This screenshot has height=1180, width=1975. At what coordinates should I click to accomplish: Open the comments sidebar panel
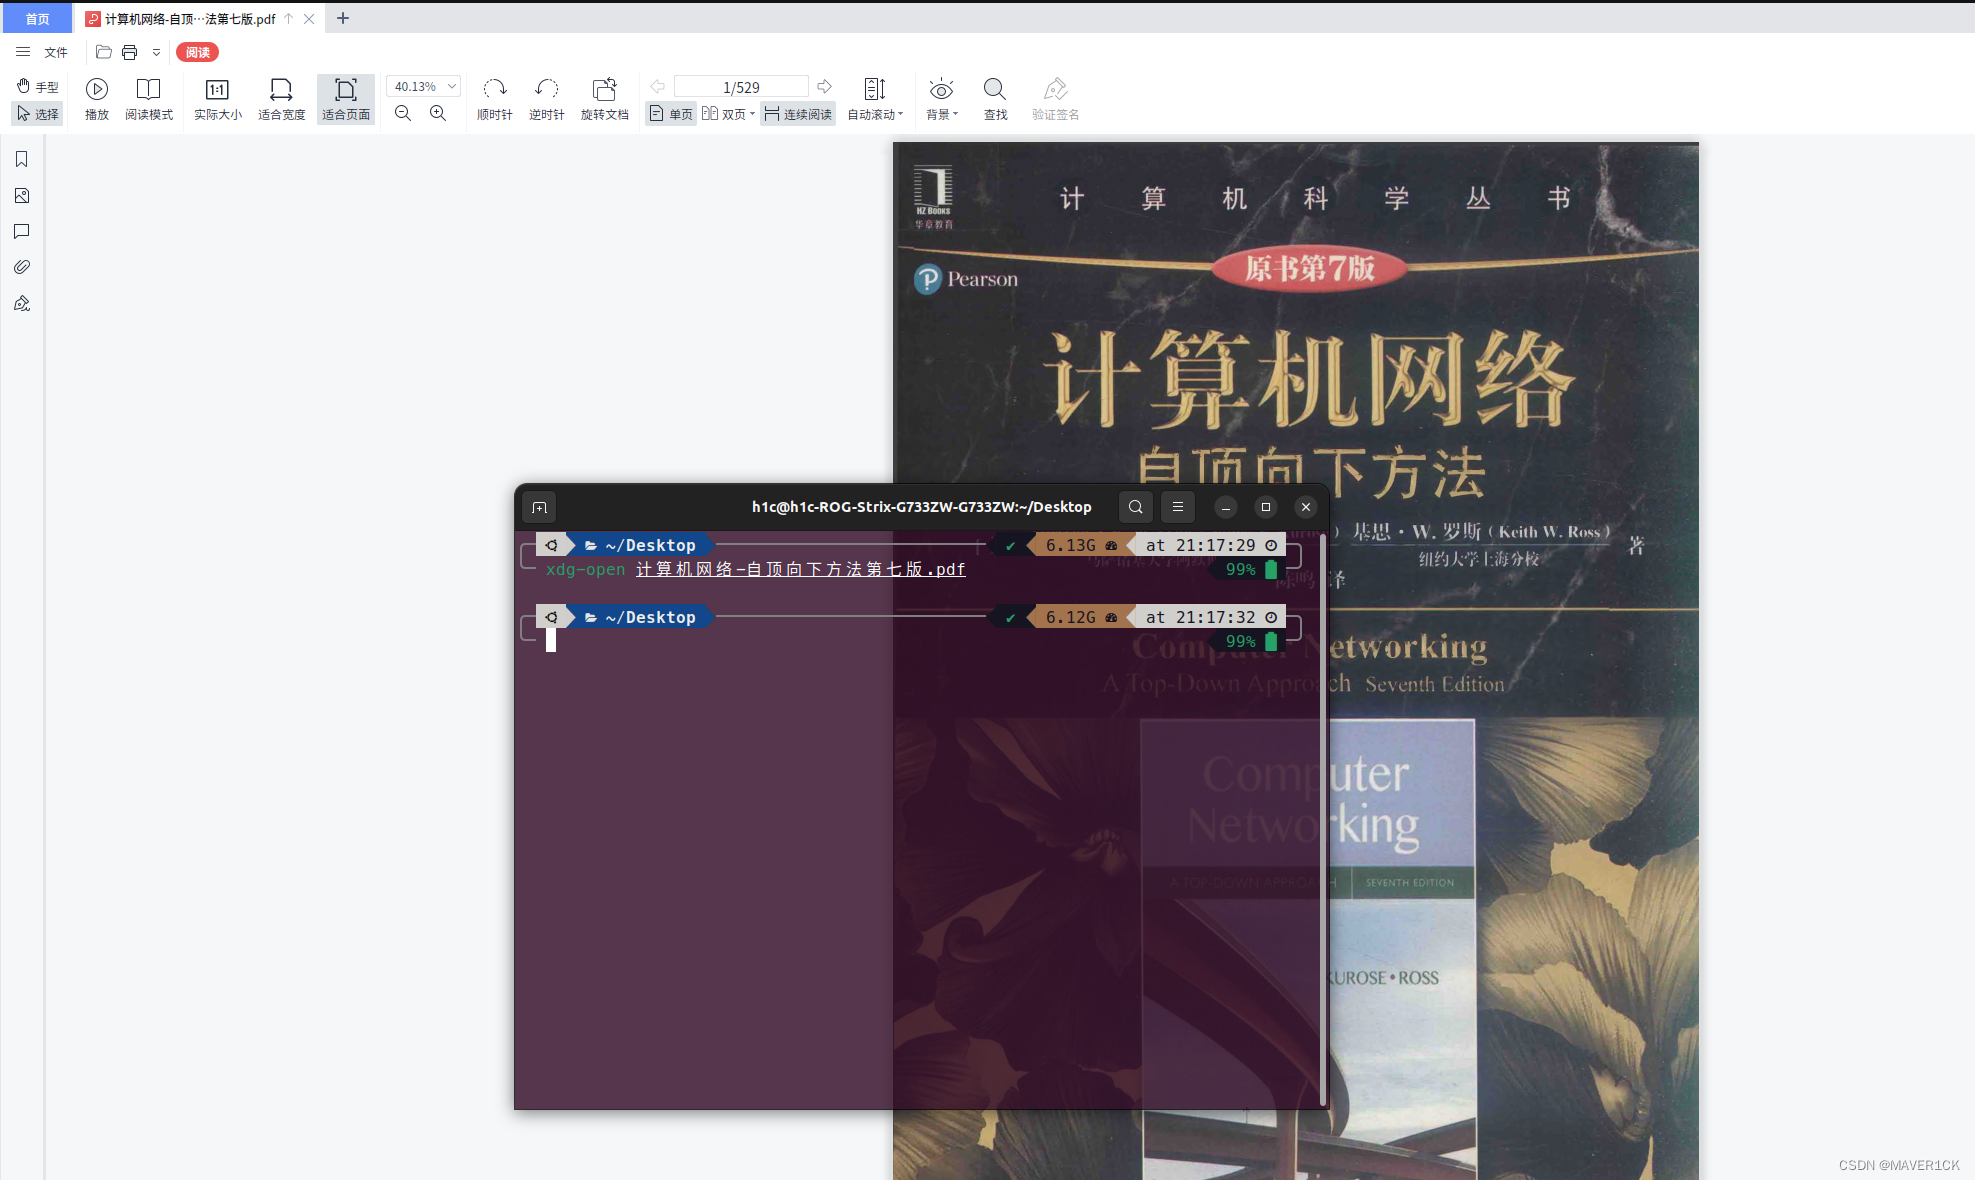pos(22,231)
